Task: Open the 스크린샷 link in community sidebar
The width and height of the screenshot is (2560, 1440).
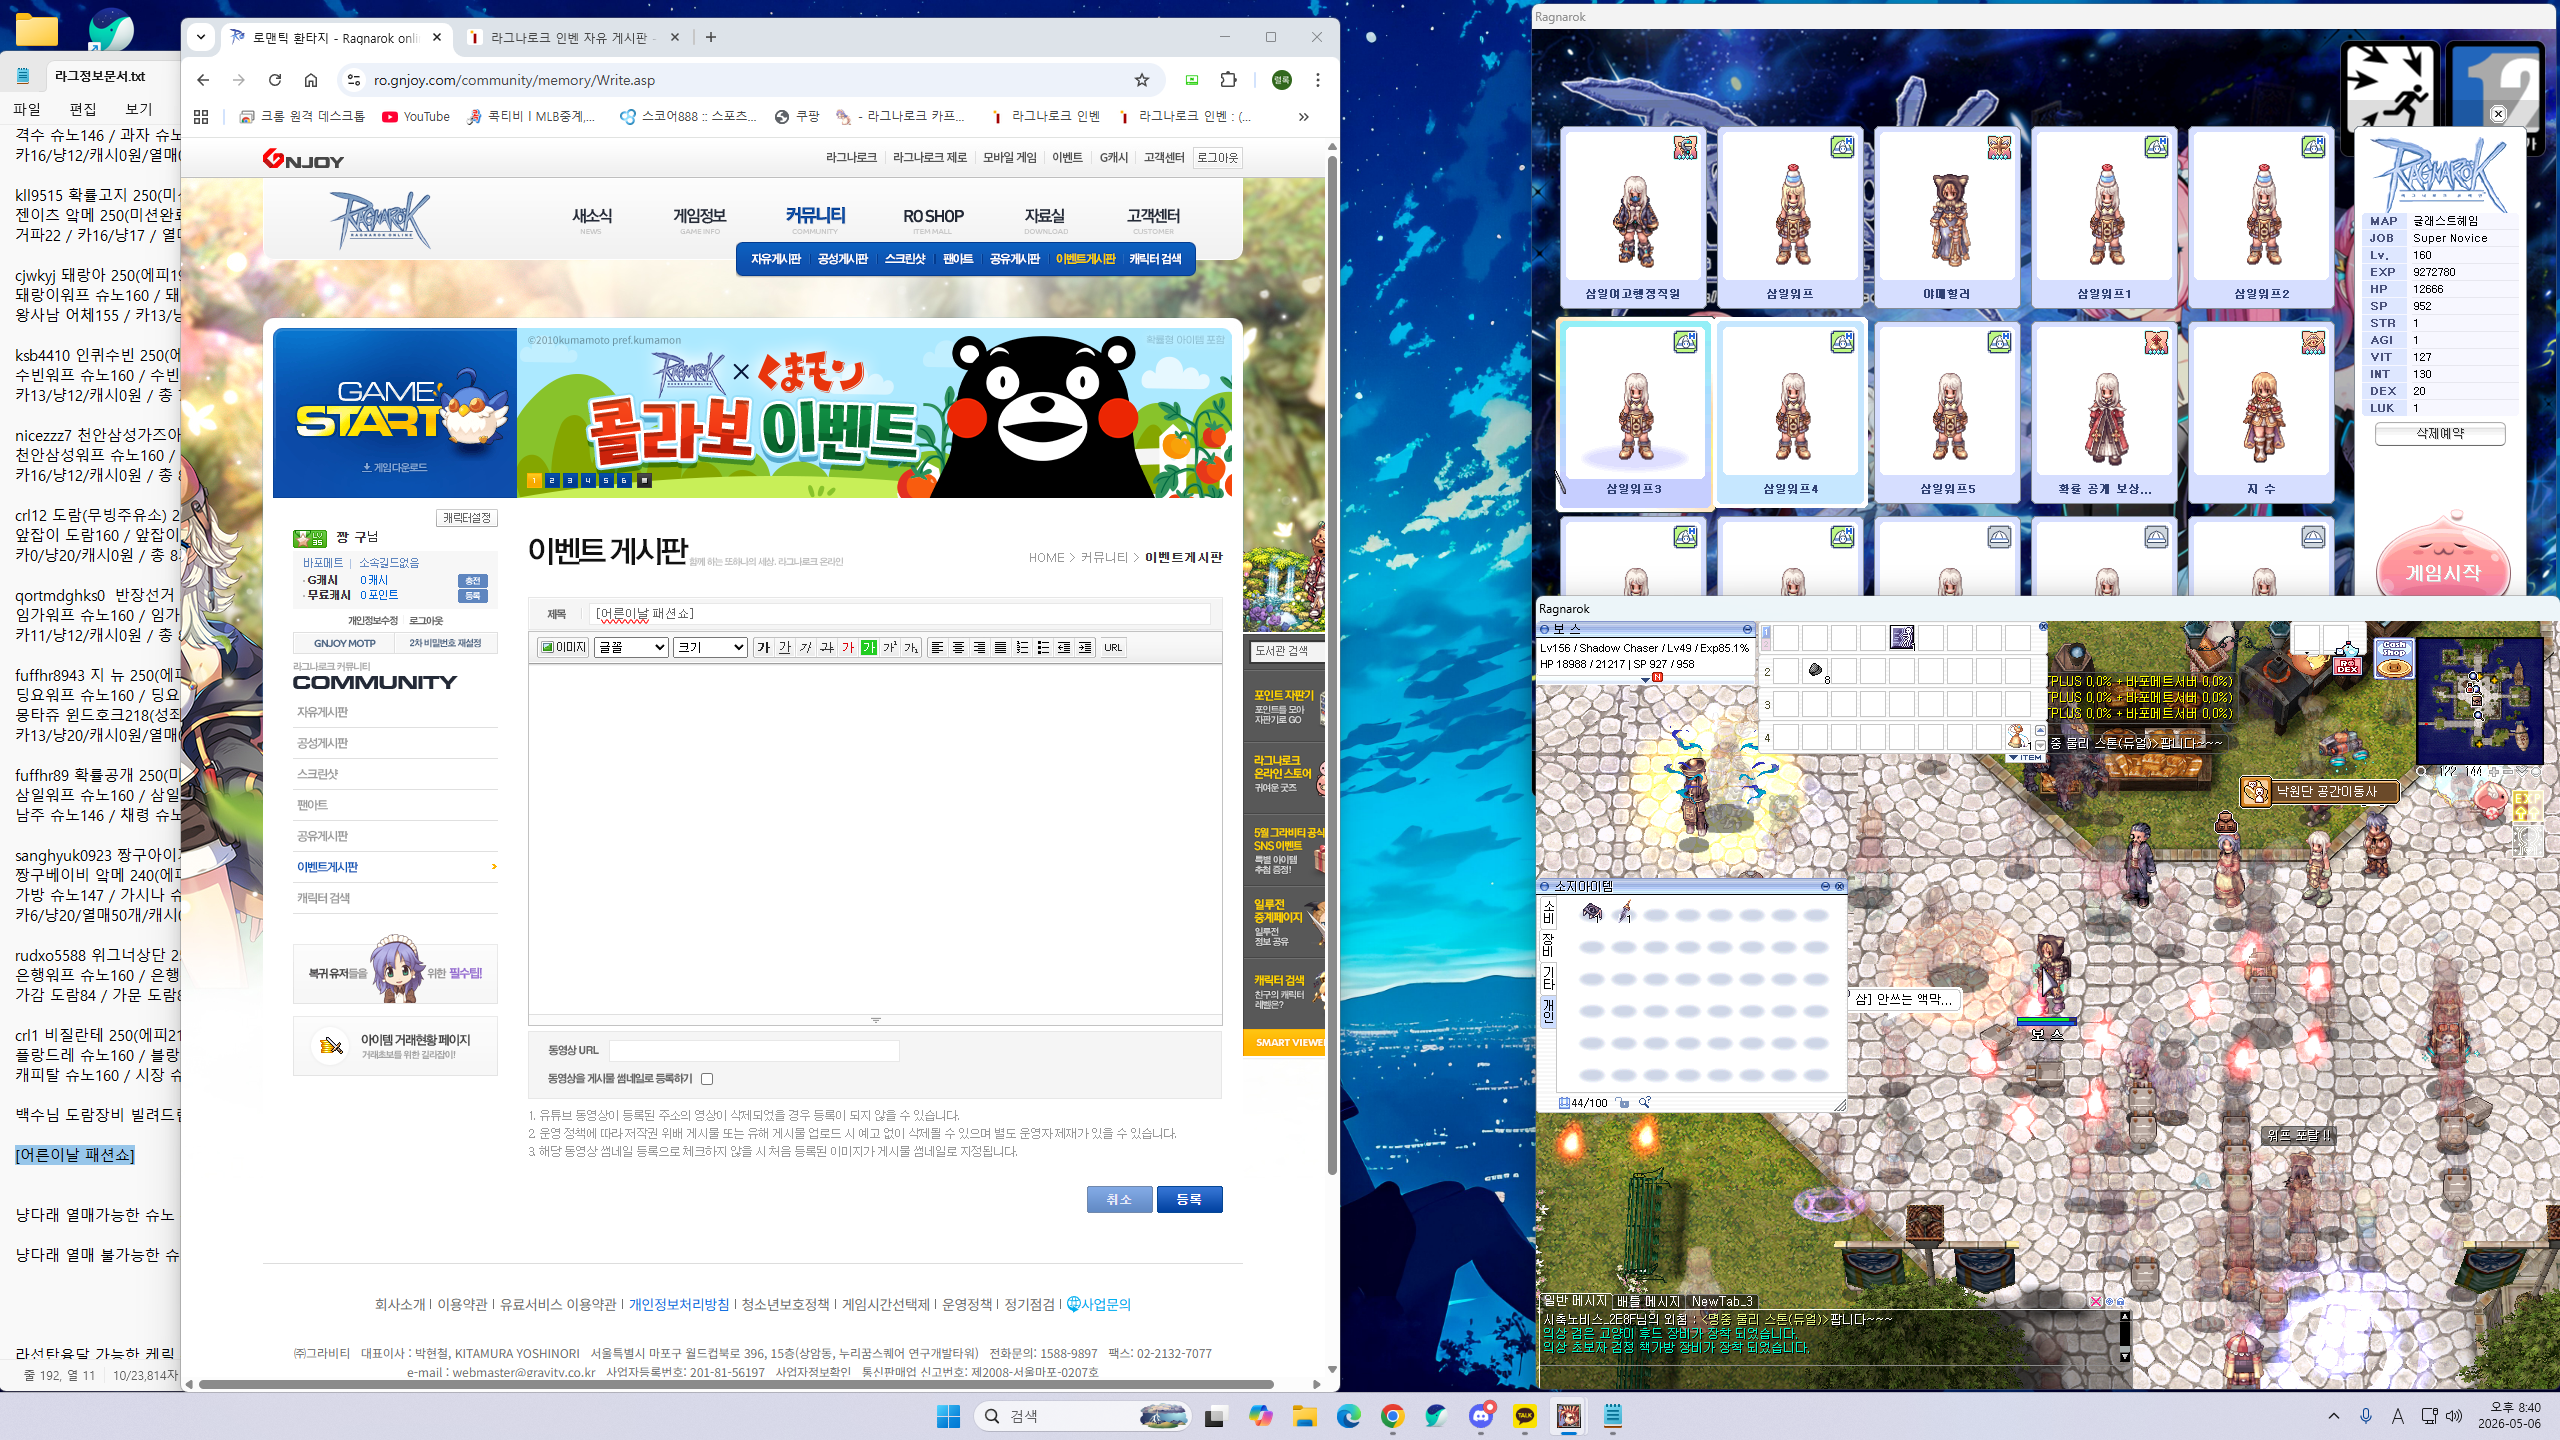Action: (318, 774)
